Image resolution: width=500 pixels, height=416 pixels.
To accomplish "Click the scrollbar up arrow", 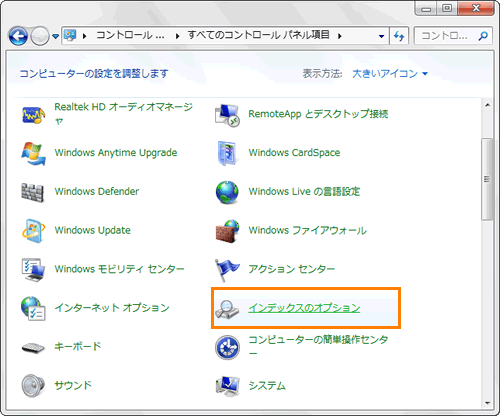I will pyautogui.click(x=487, y=106).
